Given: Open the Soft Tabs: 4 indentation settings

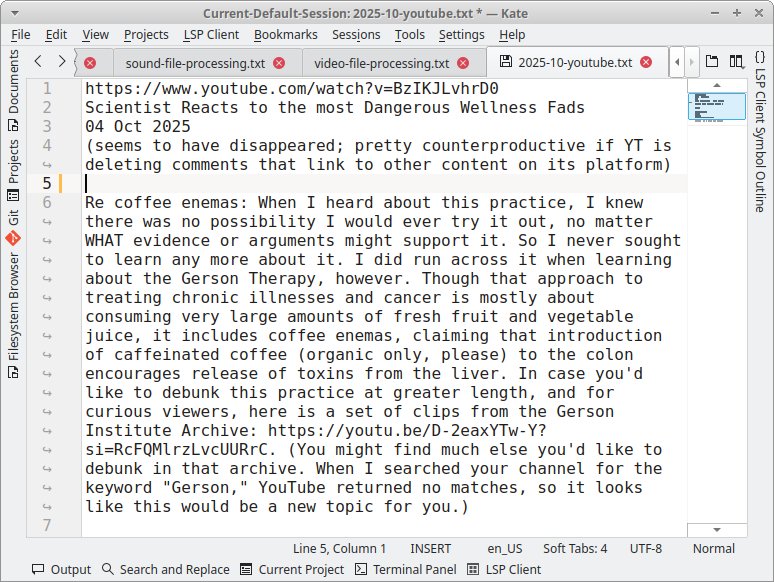Looking at the screenshot, I should point(575,548).
